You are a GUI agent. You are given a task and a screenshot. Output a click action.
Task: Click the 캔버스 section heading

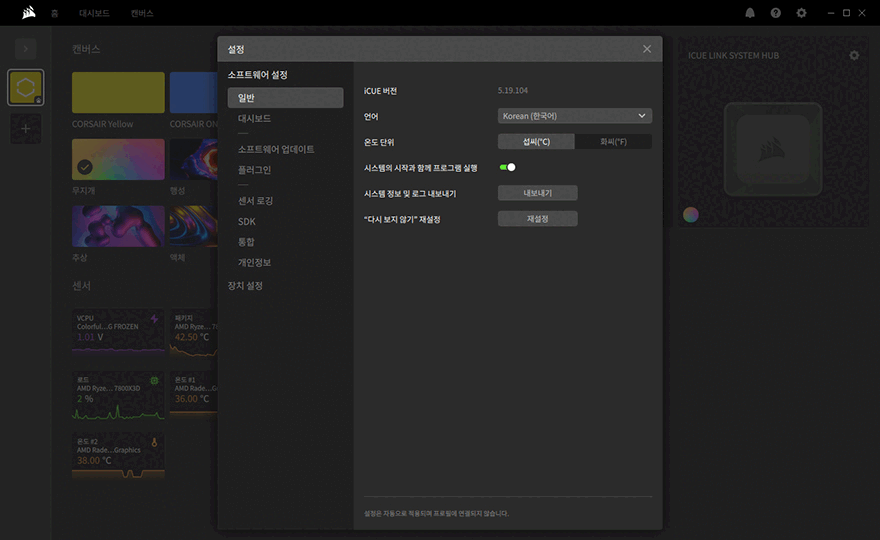[x=86, y=49]
